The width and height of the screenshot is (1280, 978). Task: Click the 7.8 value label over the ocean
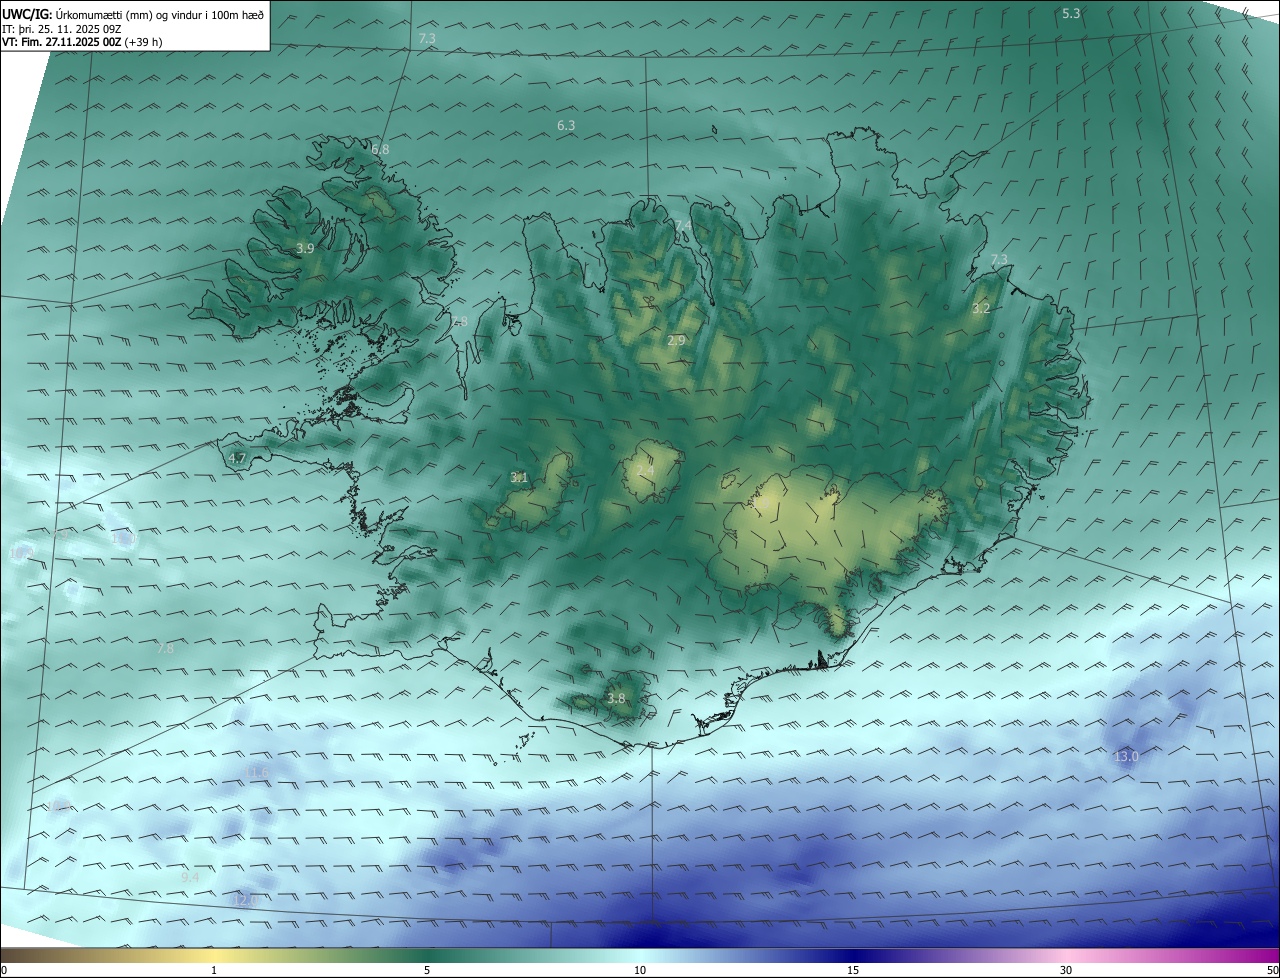tap(165, 648)
